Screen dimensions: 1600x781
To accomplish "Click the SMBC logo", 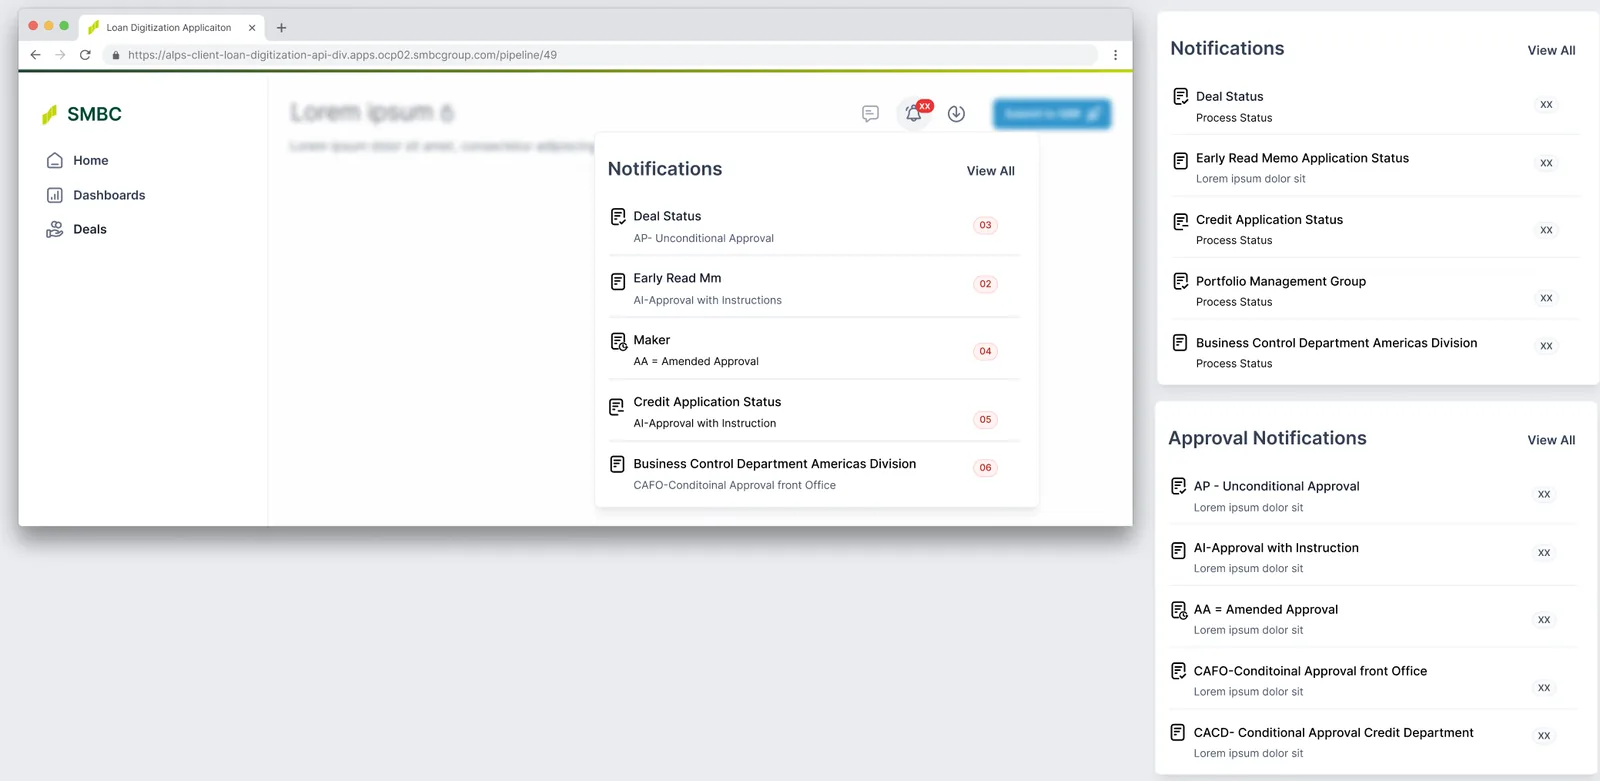I will [81, 114].
